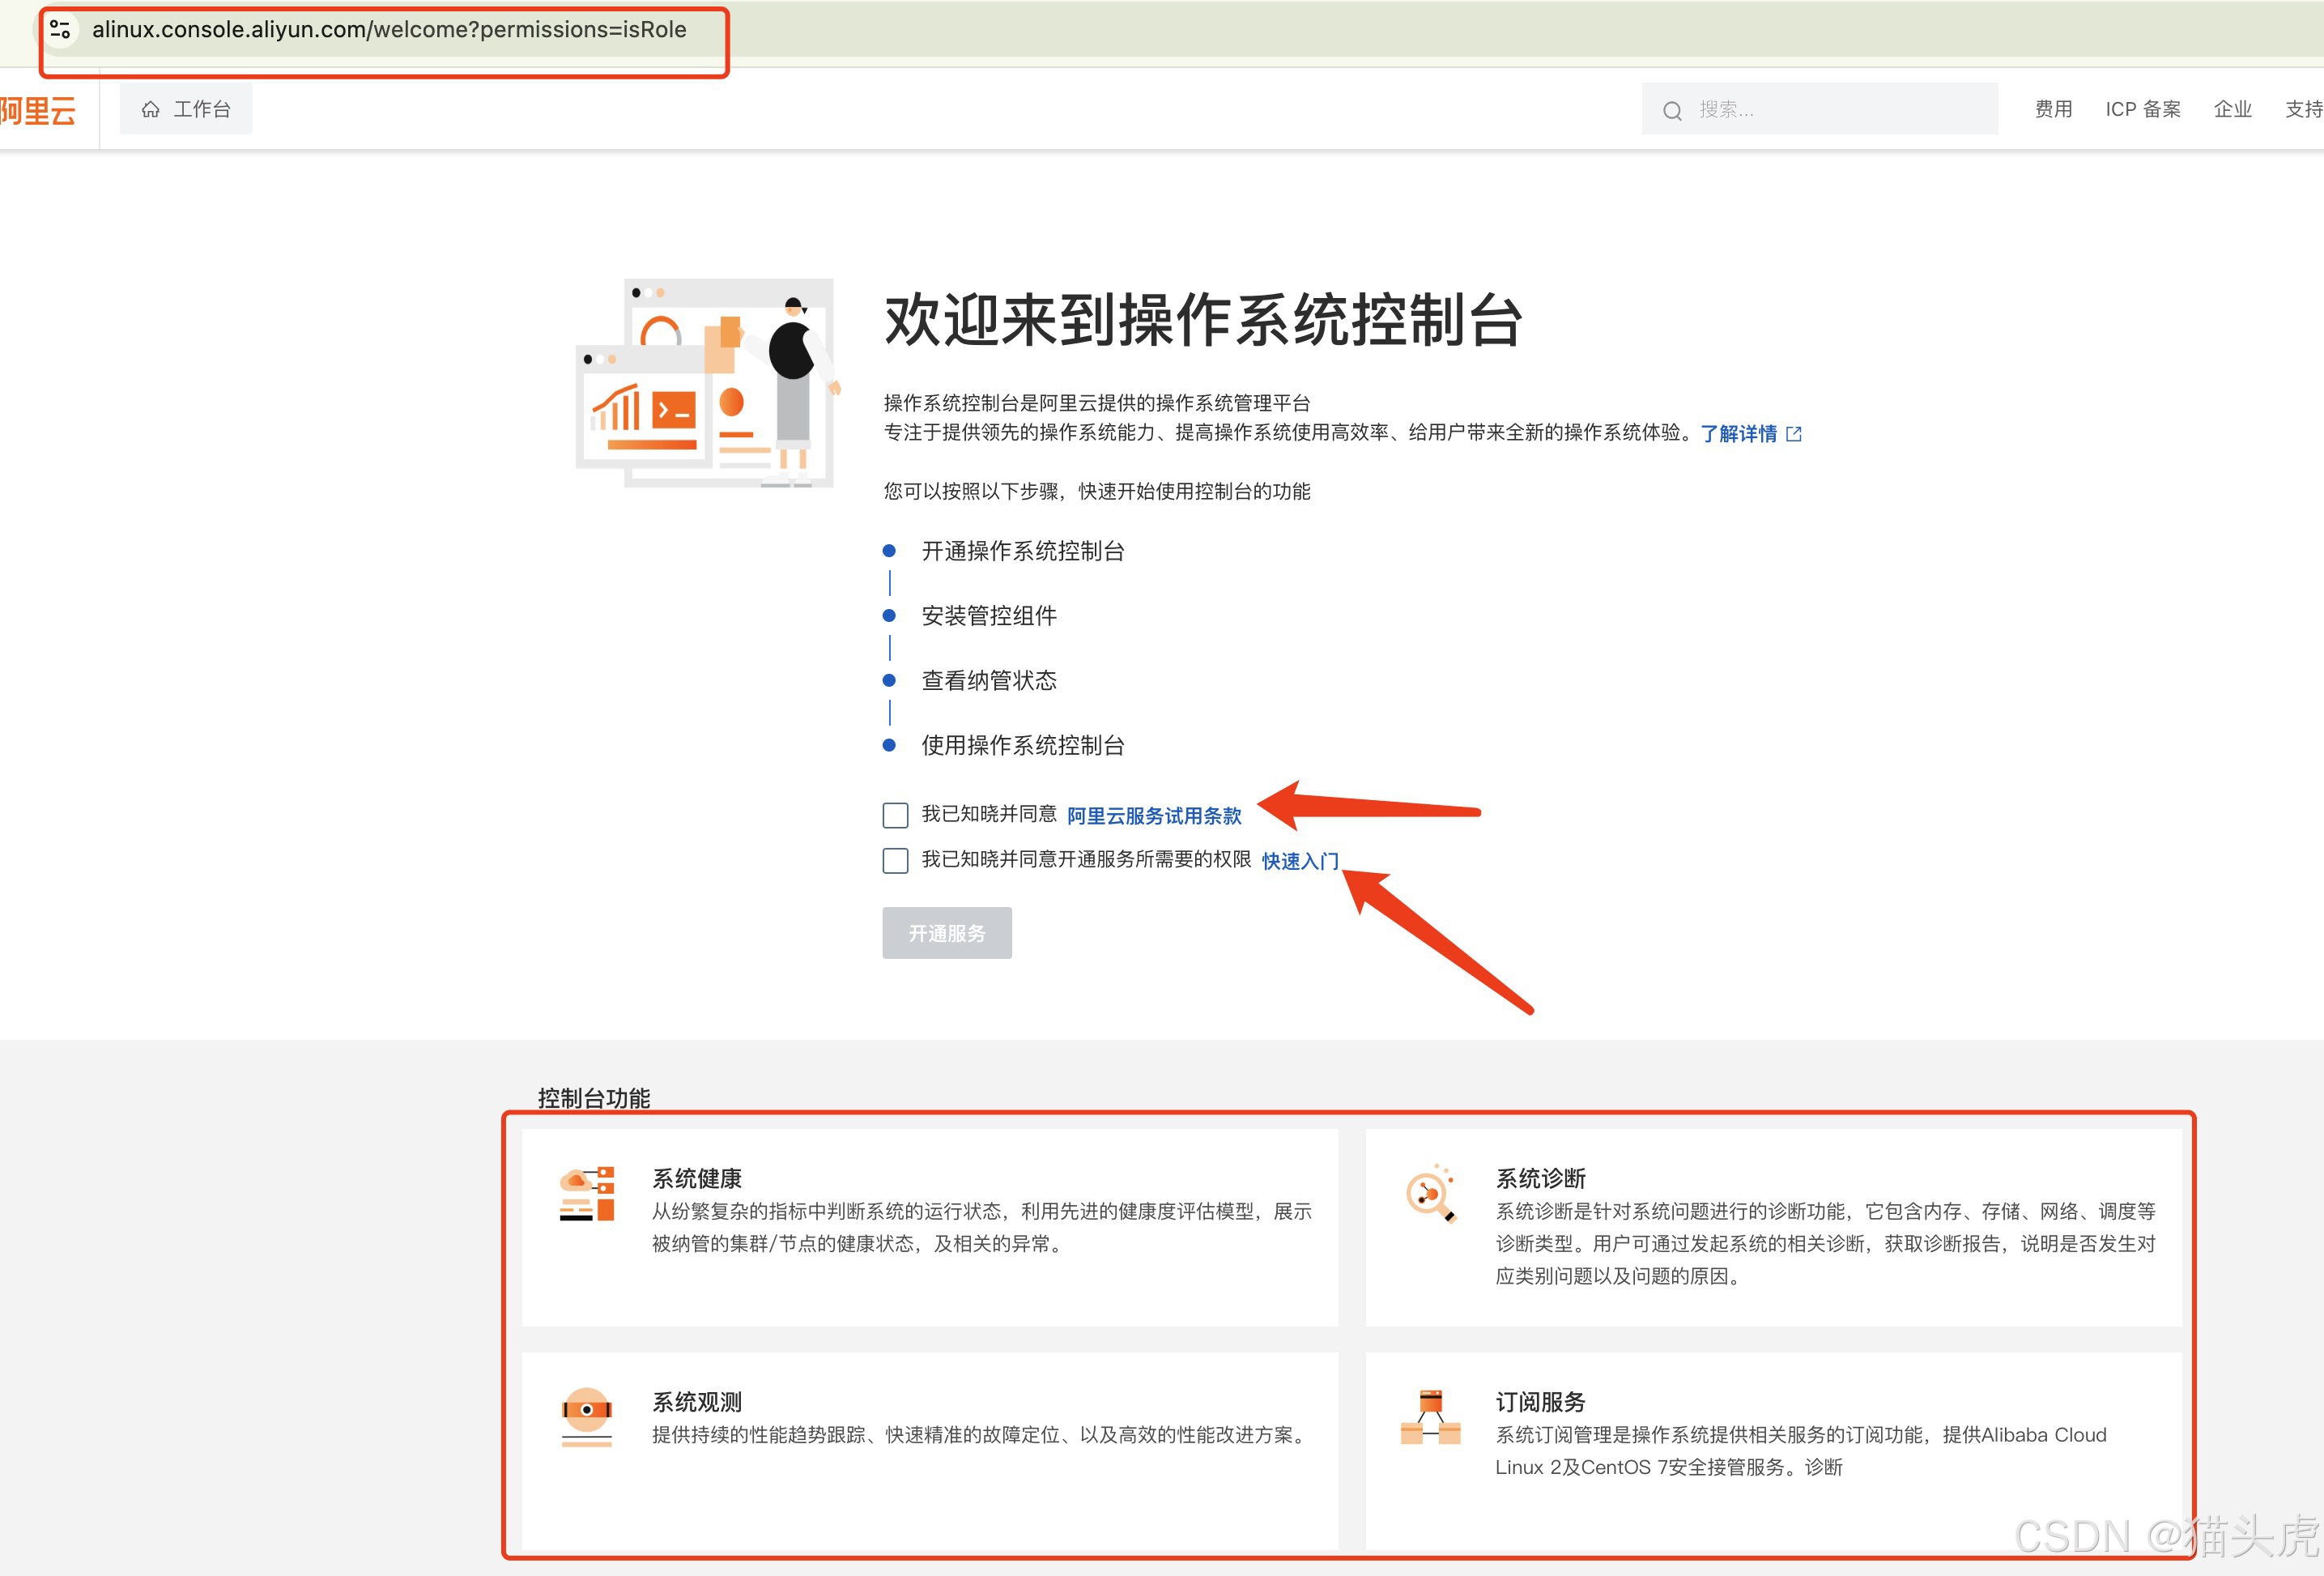This screenshot has height=1576, width=2324.
Task: Open the 费用 menu
Action: point(2053,109)
